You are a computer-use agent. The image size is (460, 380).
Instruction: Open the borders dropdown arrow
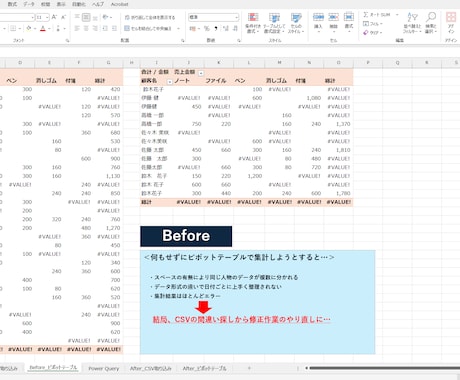click(x=20, y=29)
